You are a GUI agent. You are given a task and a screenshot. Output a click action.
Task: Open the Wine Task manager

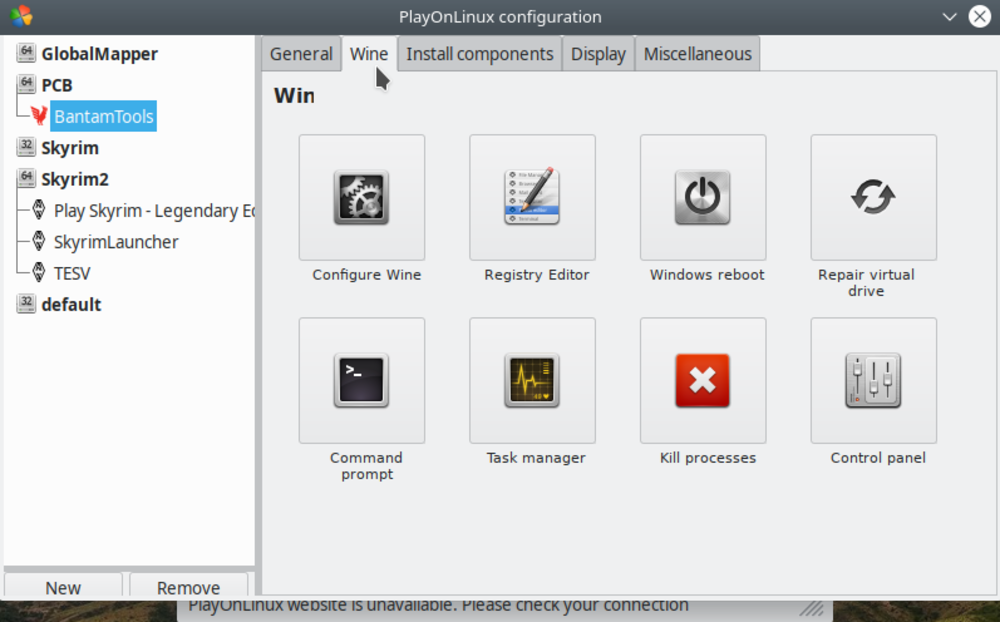tap(533, 380)
